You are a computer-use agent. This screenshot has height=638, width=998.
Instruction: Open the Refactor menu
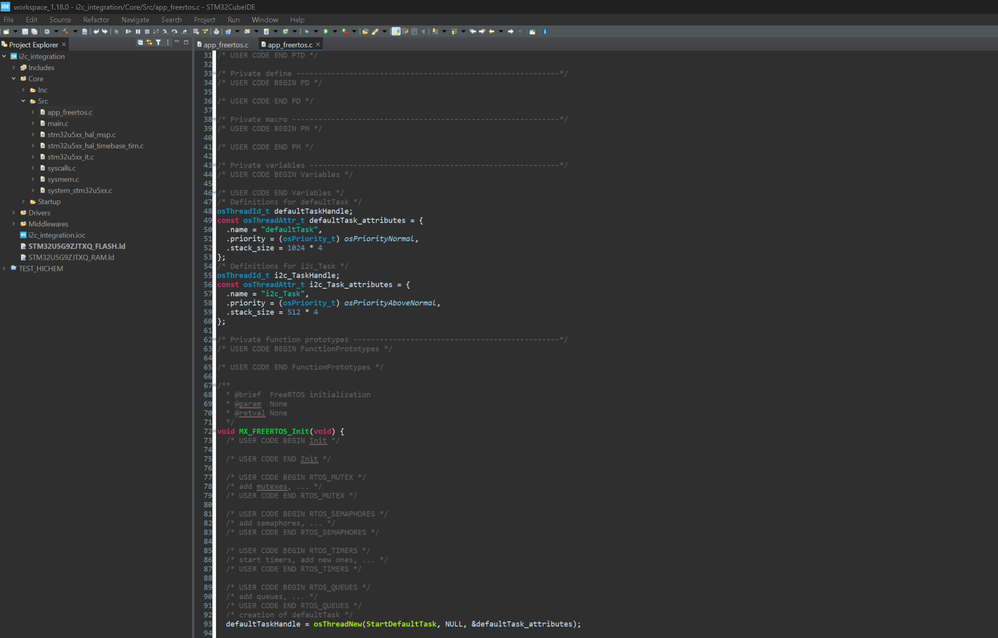tap(96, 20)
